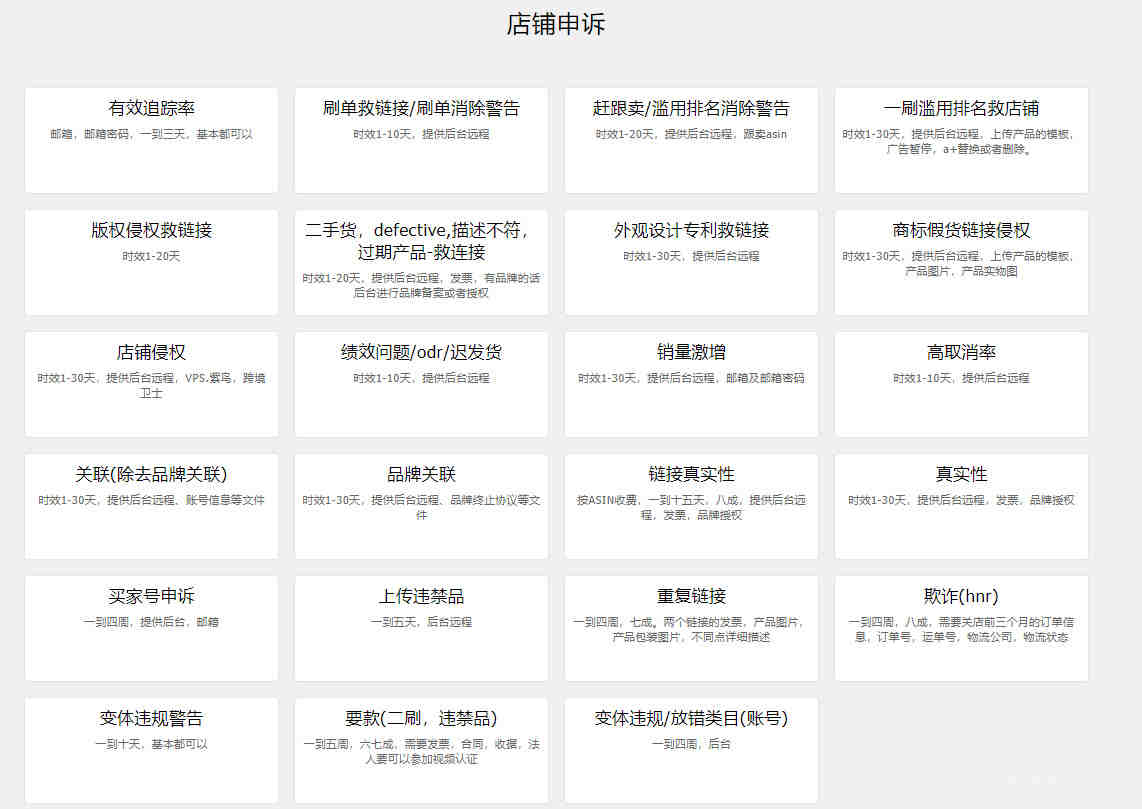Click the 高取消率 card

[x=961, y=384]
